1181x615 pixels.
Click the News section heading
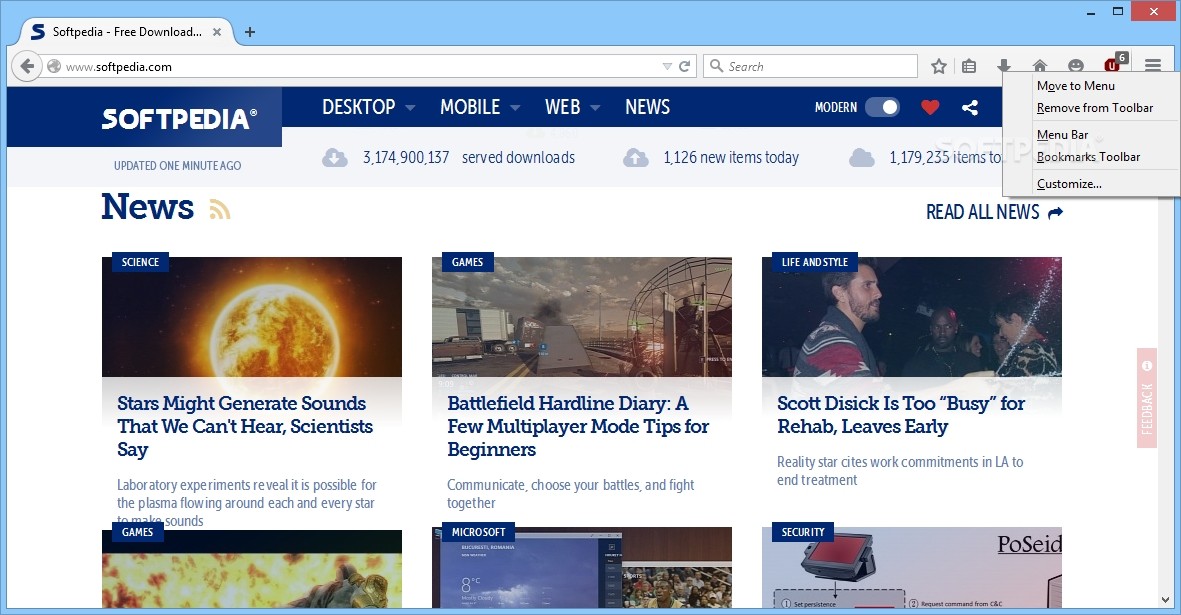point(148,207)
